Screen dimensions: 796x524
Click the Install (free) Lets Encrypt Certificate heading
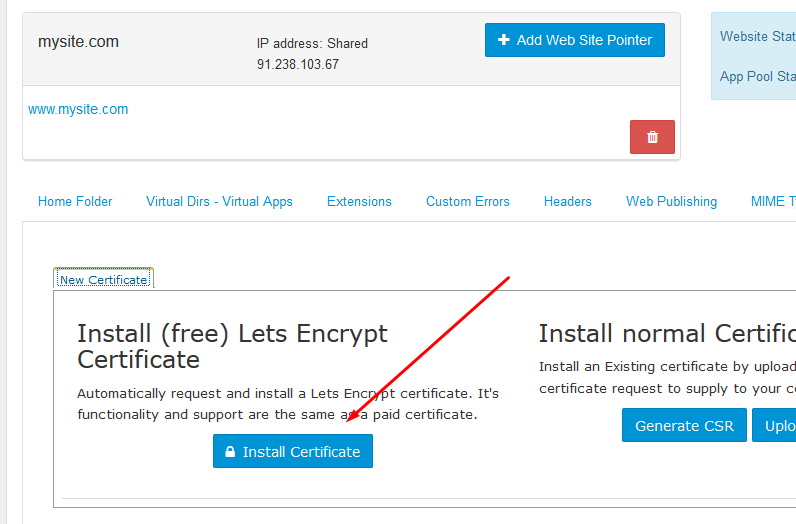pos(233,346)
